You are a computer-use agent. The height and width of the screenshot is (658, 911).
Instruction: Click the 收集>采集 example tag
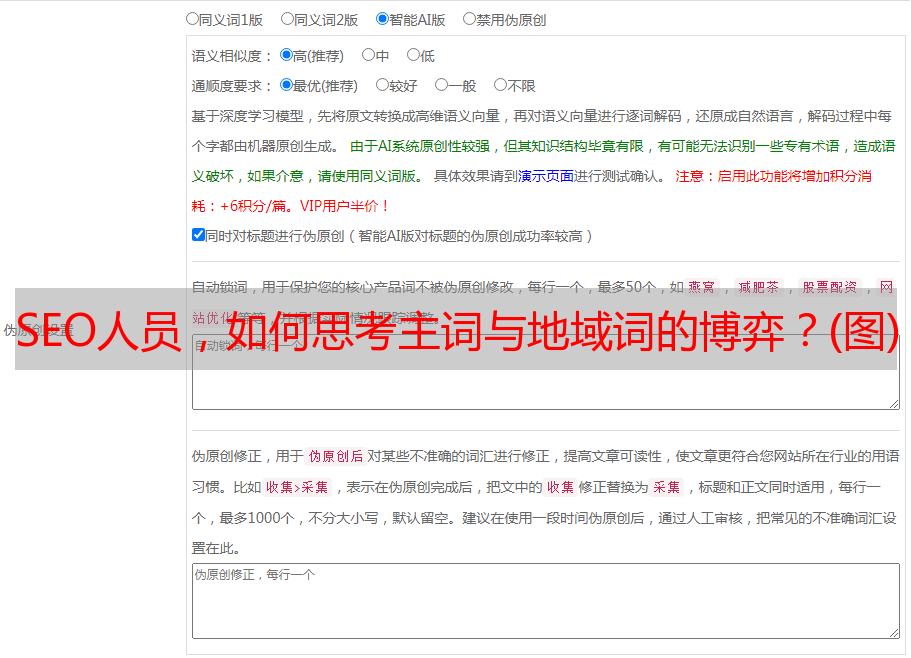click(297, 487)
